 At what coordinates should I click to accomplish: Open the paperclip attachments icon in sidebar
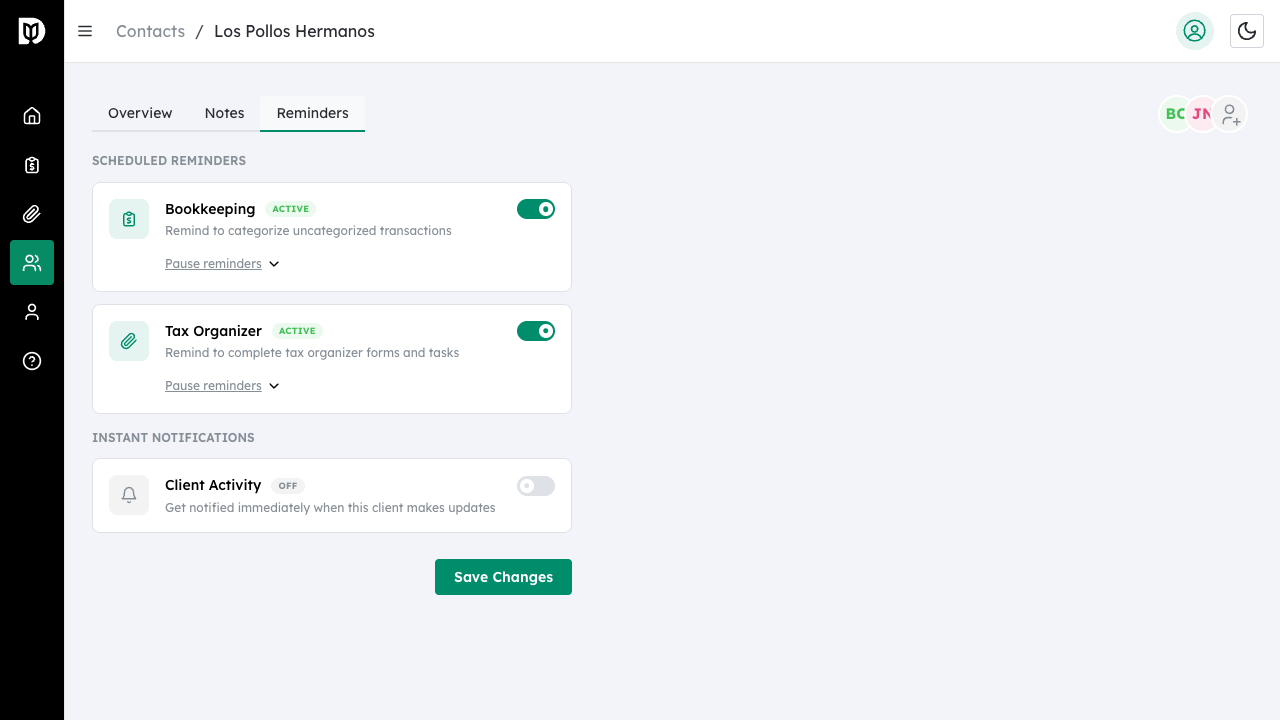pos(32,214)
